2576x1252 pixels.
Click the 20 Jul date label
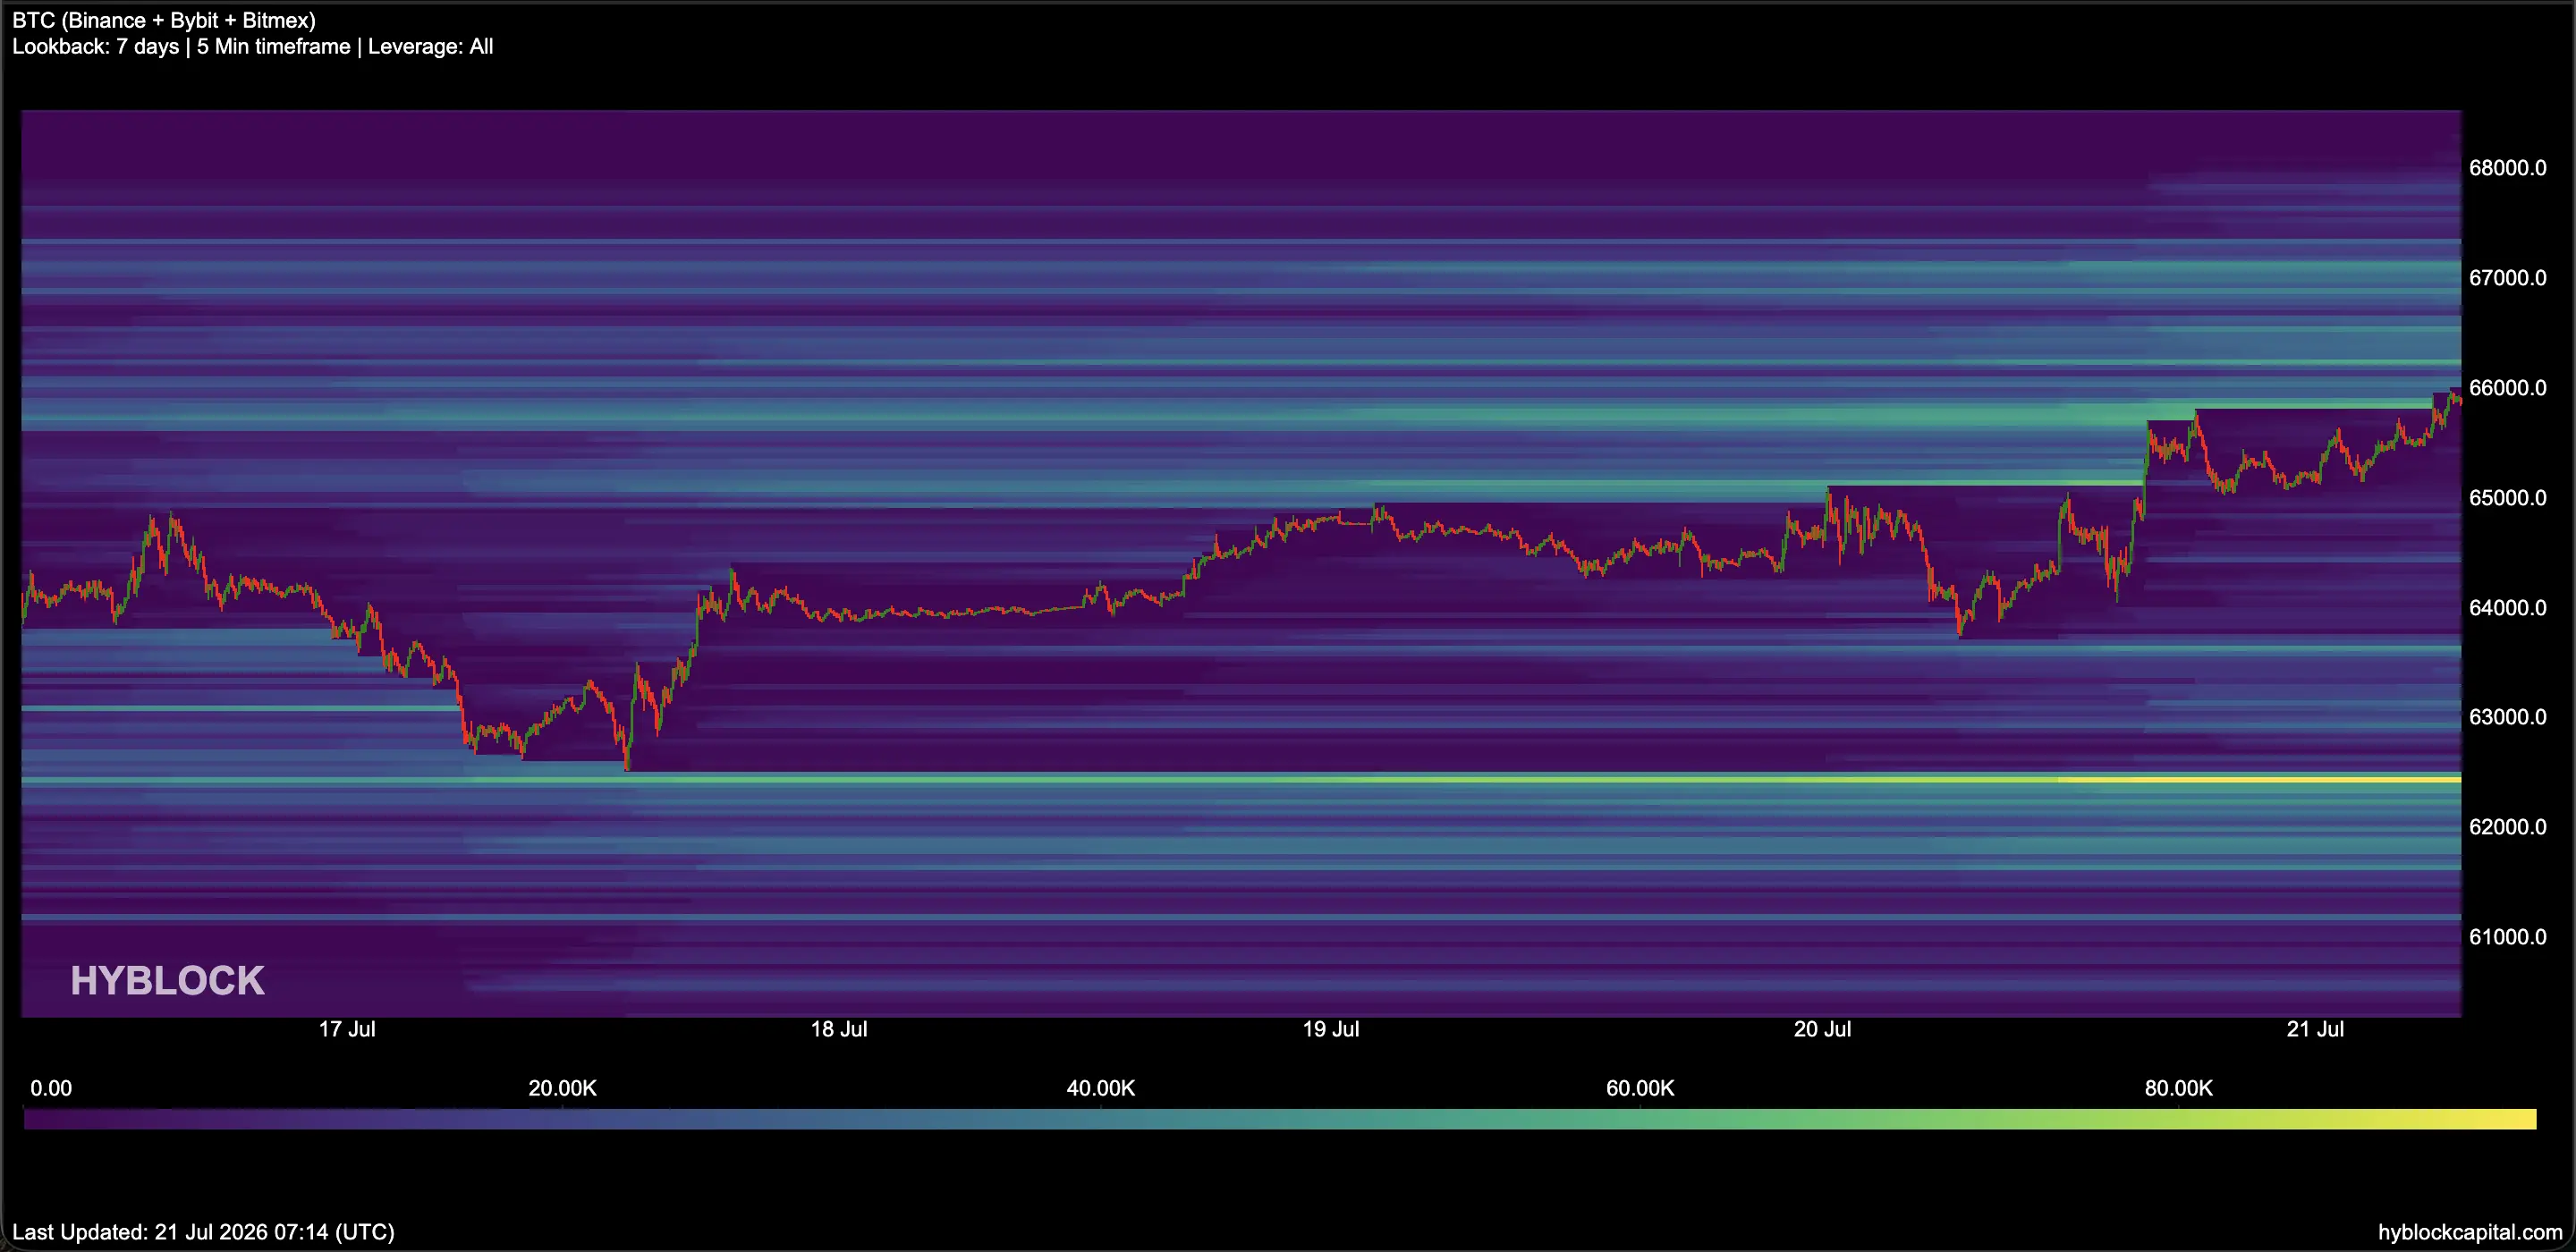1822,1029
